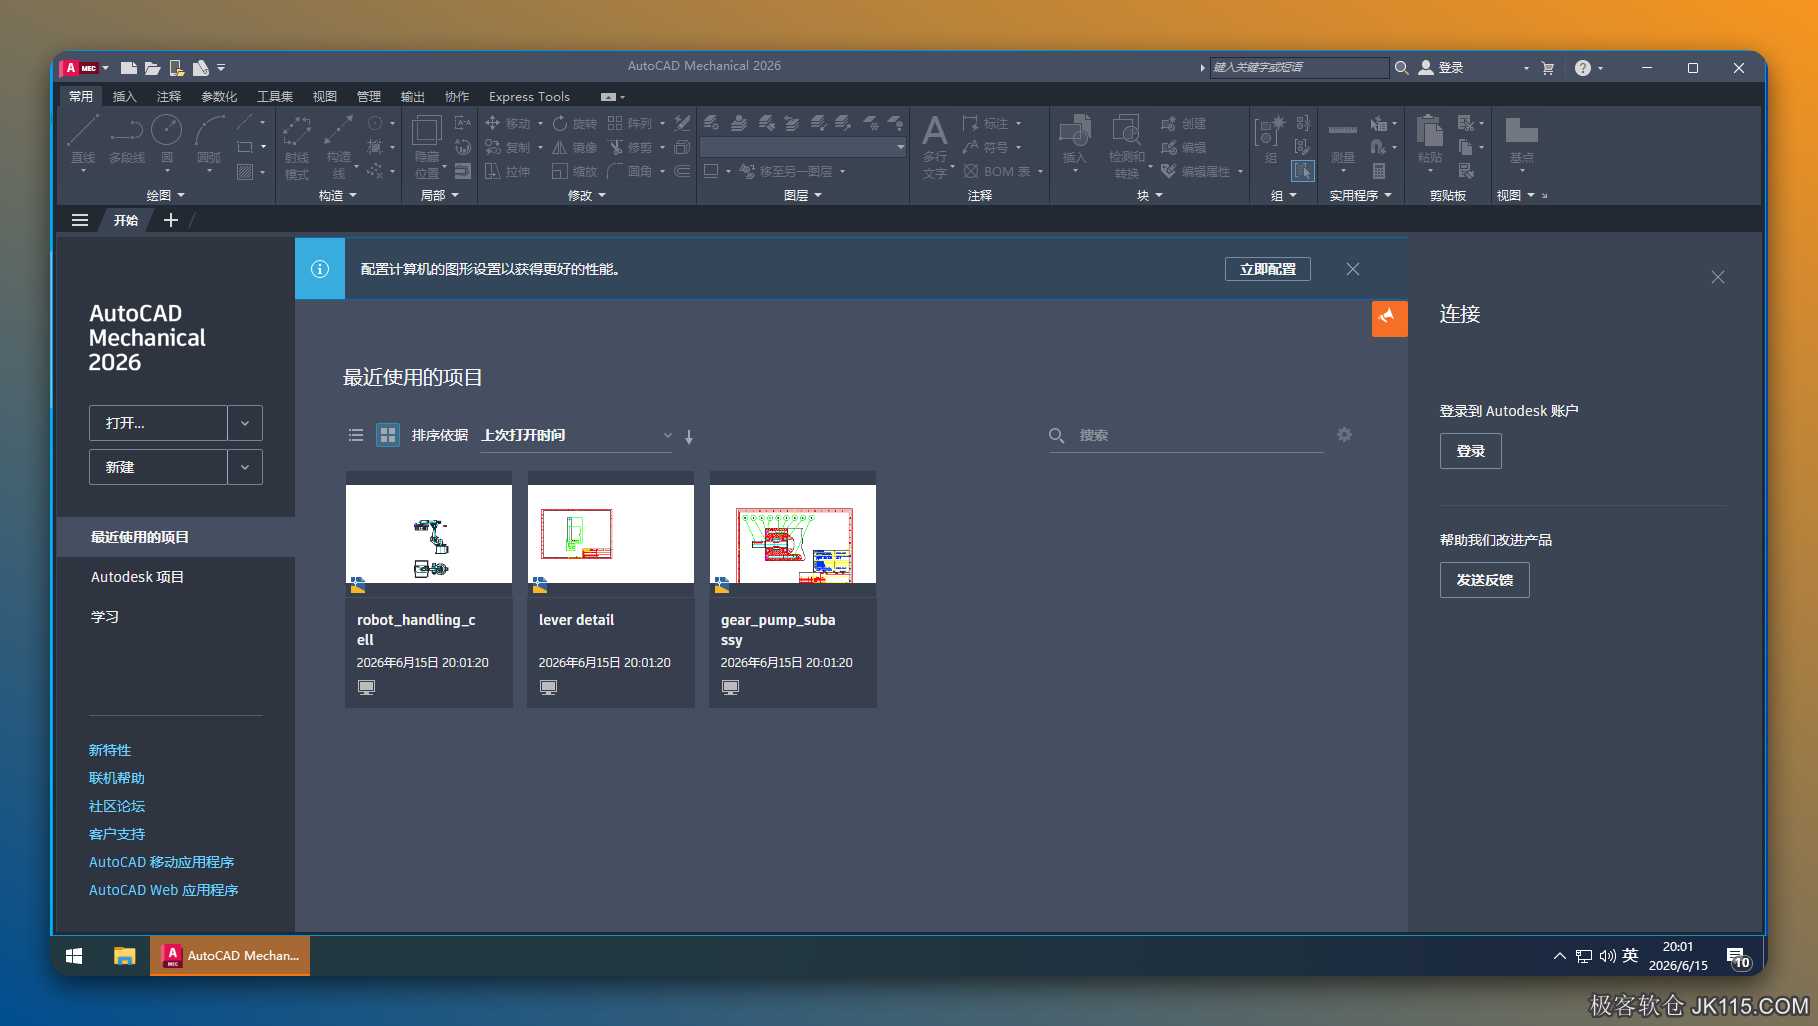Image resolution: width=1818 pixels, height=1026 pixels.
Task: Click the 发送反馈 button
Action: pos(1484,580)
